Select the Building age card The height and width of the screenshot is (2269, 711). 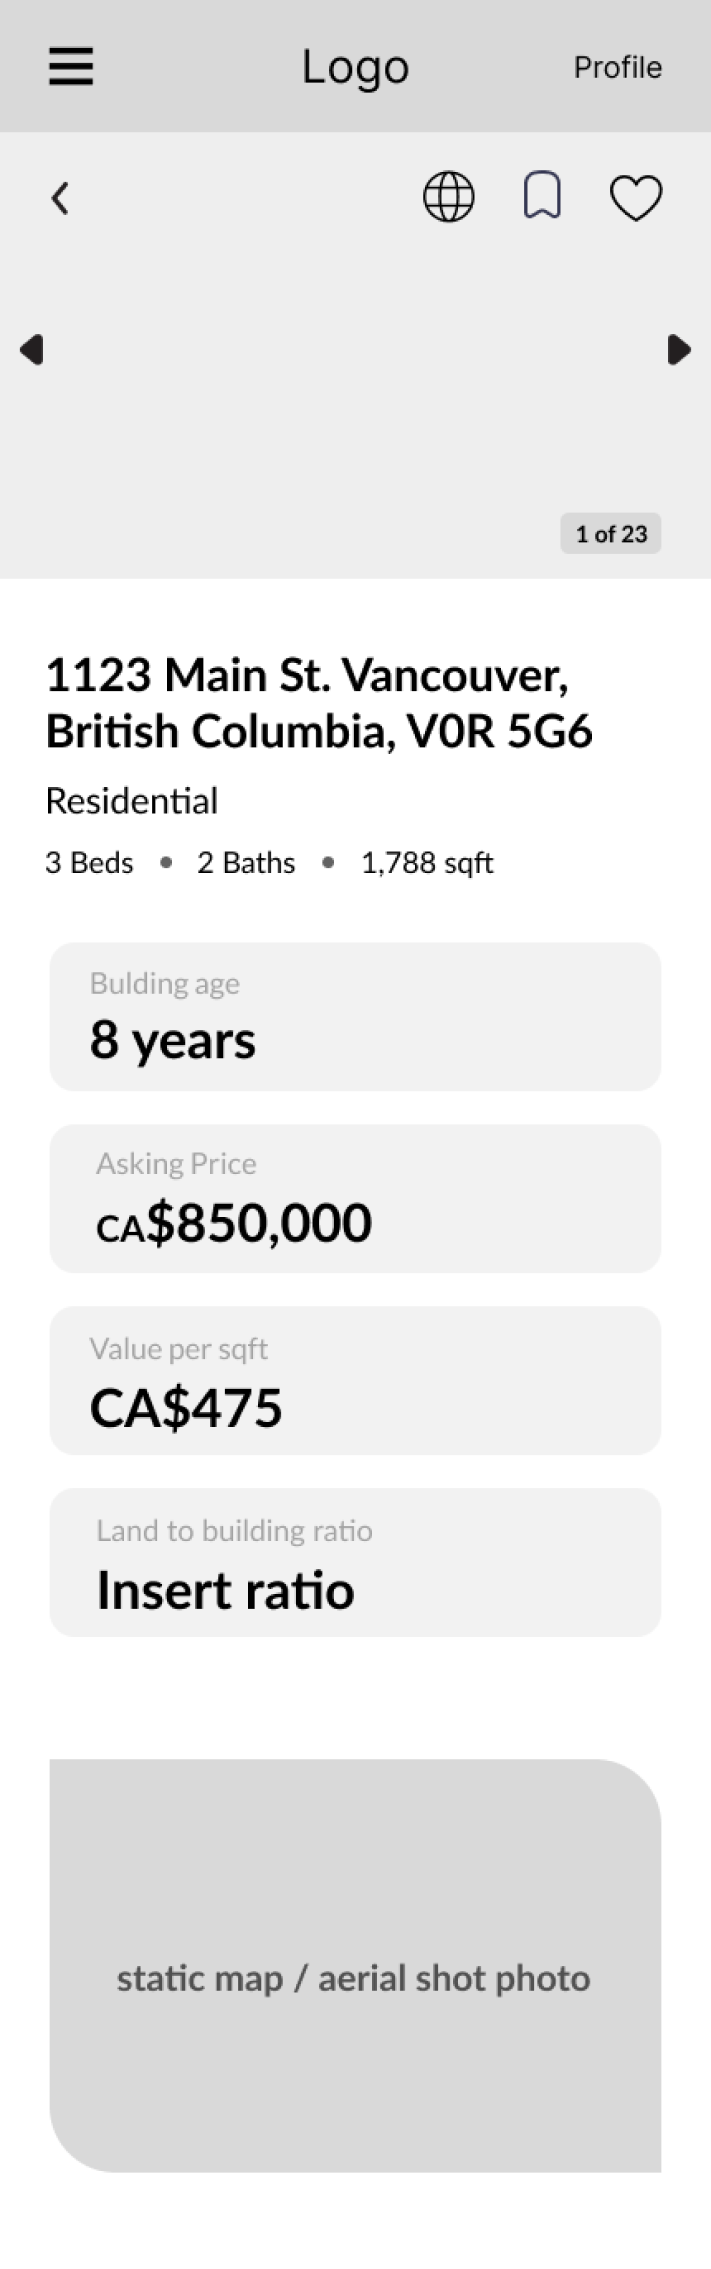[355, 1016]
